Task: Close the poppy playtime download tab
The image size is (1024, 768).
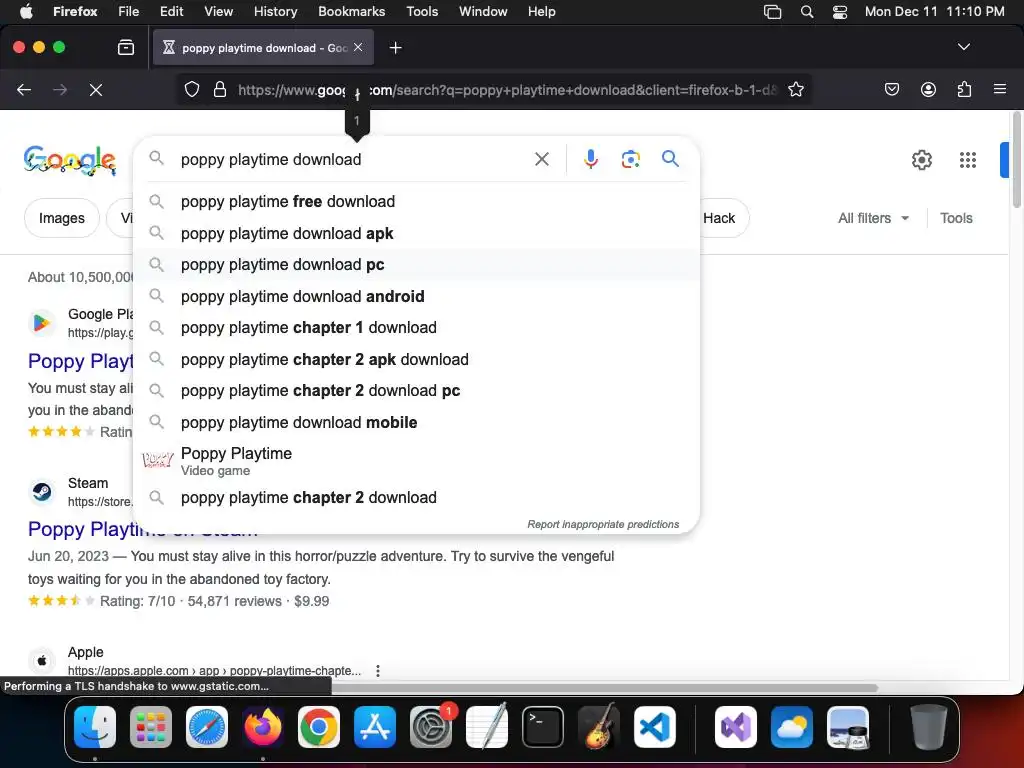Action: pyautogui.click(x=358, y=47)
